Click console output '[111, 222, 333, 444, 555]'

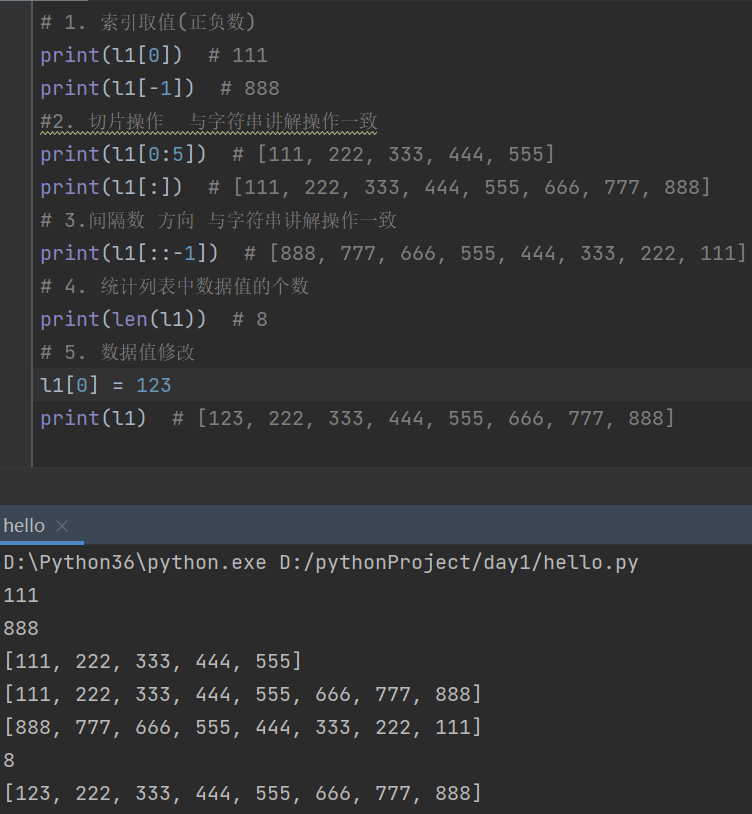click(153, 661)
